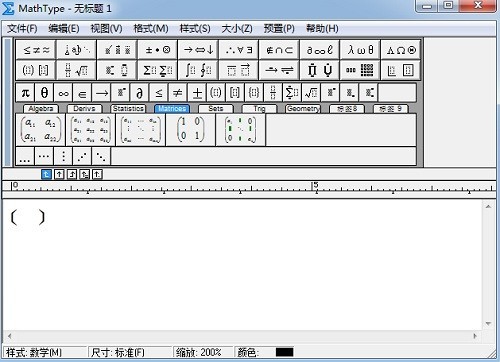Insert the infinity symbol from small bar

tap(63, 93)
